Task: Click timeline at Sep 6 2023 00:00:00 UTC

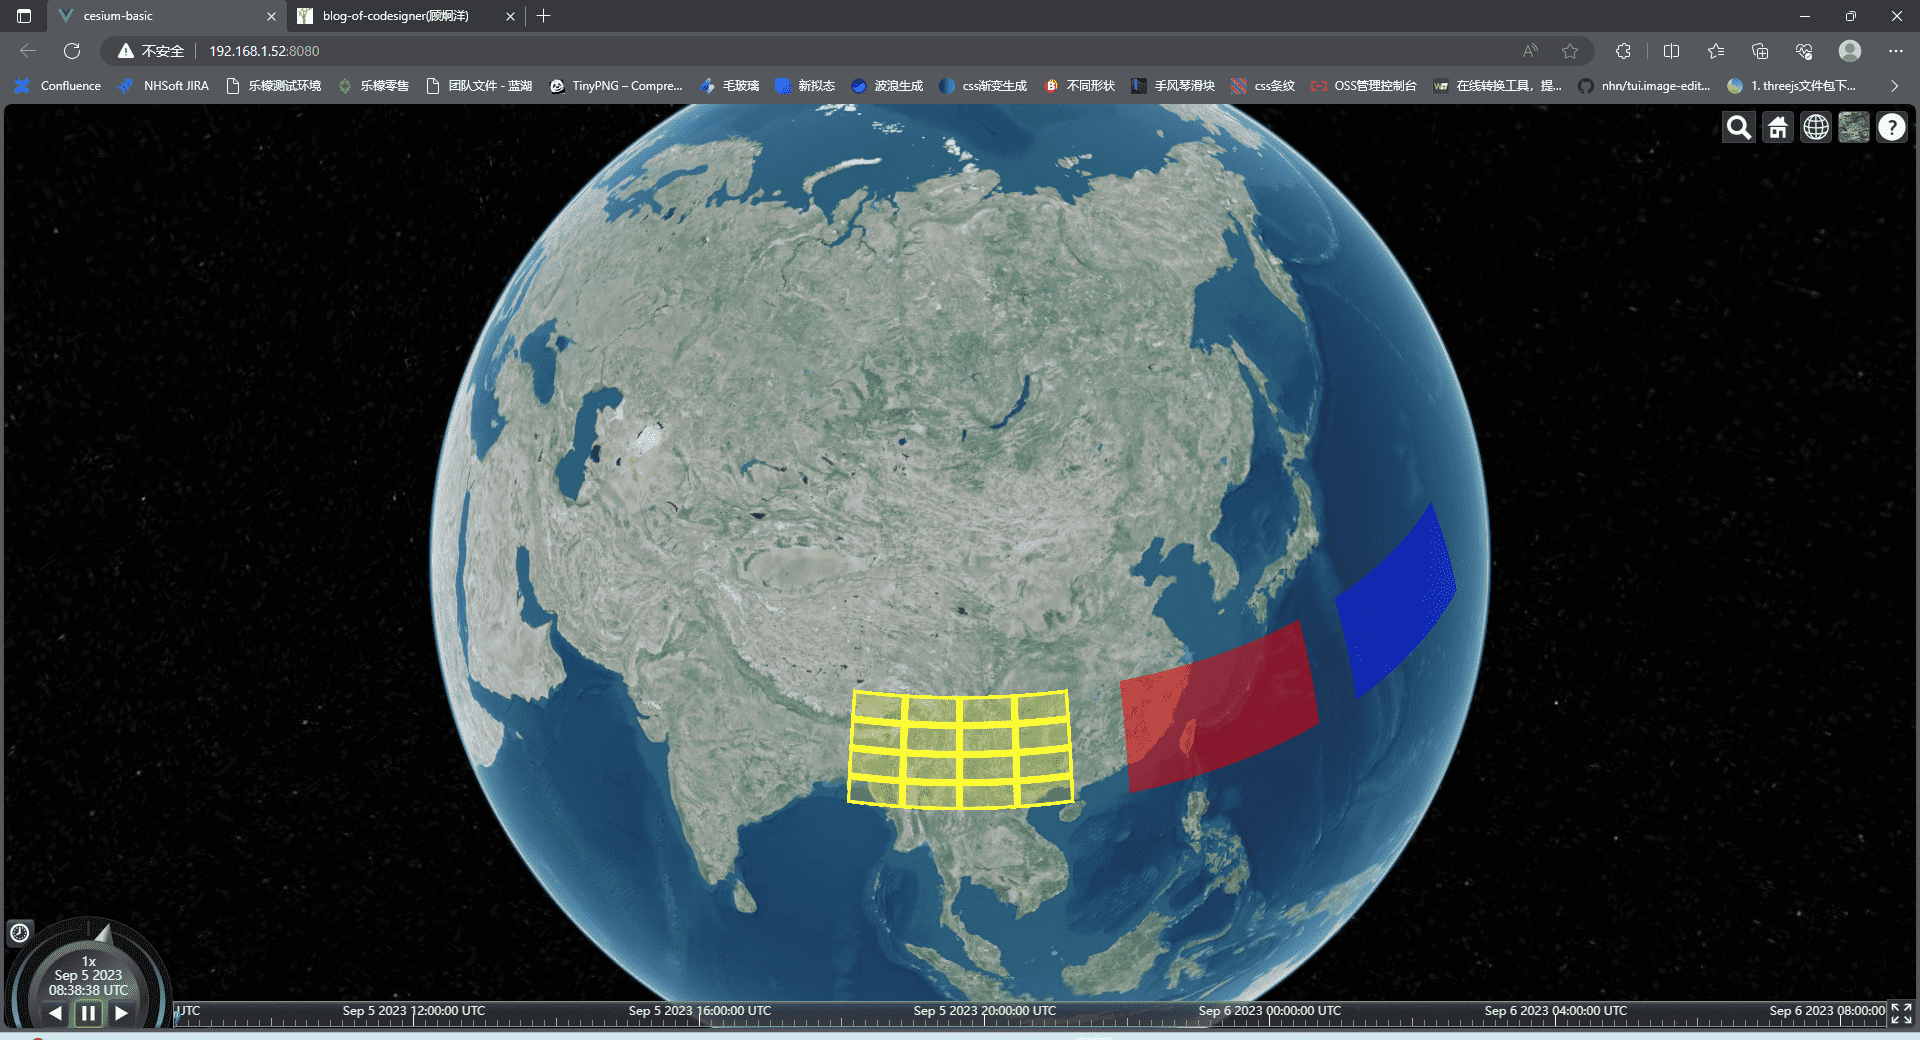Action: click(x=1270, y=1013)
